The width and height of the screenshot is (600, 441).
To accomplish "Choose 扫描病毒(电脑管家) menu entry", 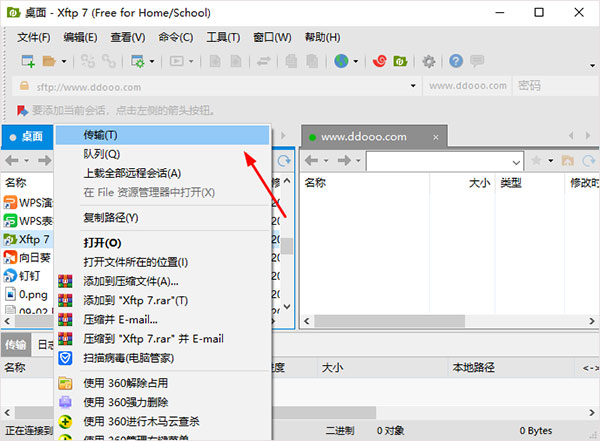I will pos(163,358).
